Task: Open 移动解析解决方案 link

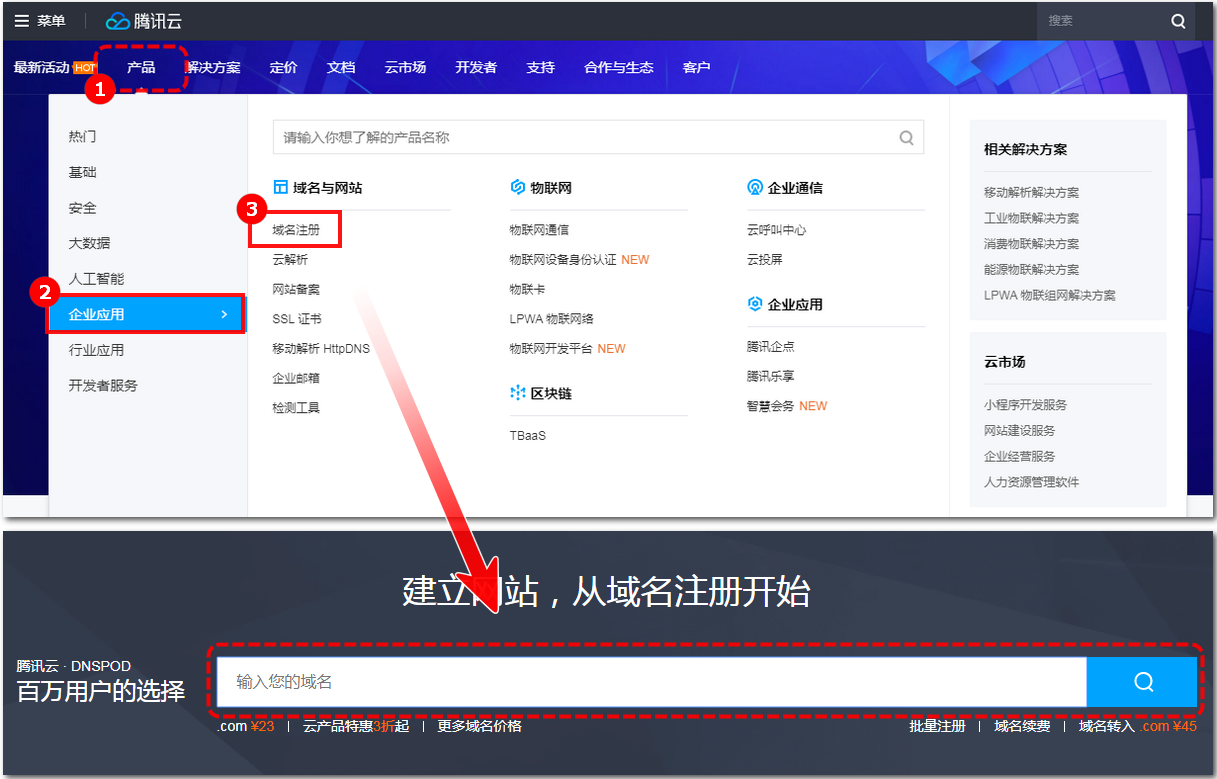Action: (x=1031, y=192)
